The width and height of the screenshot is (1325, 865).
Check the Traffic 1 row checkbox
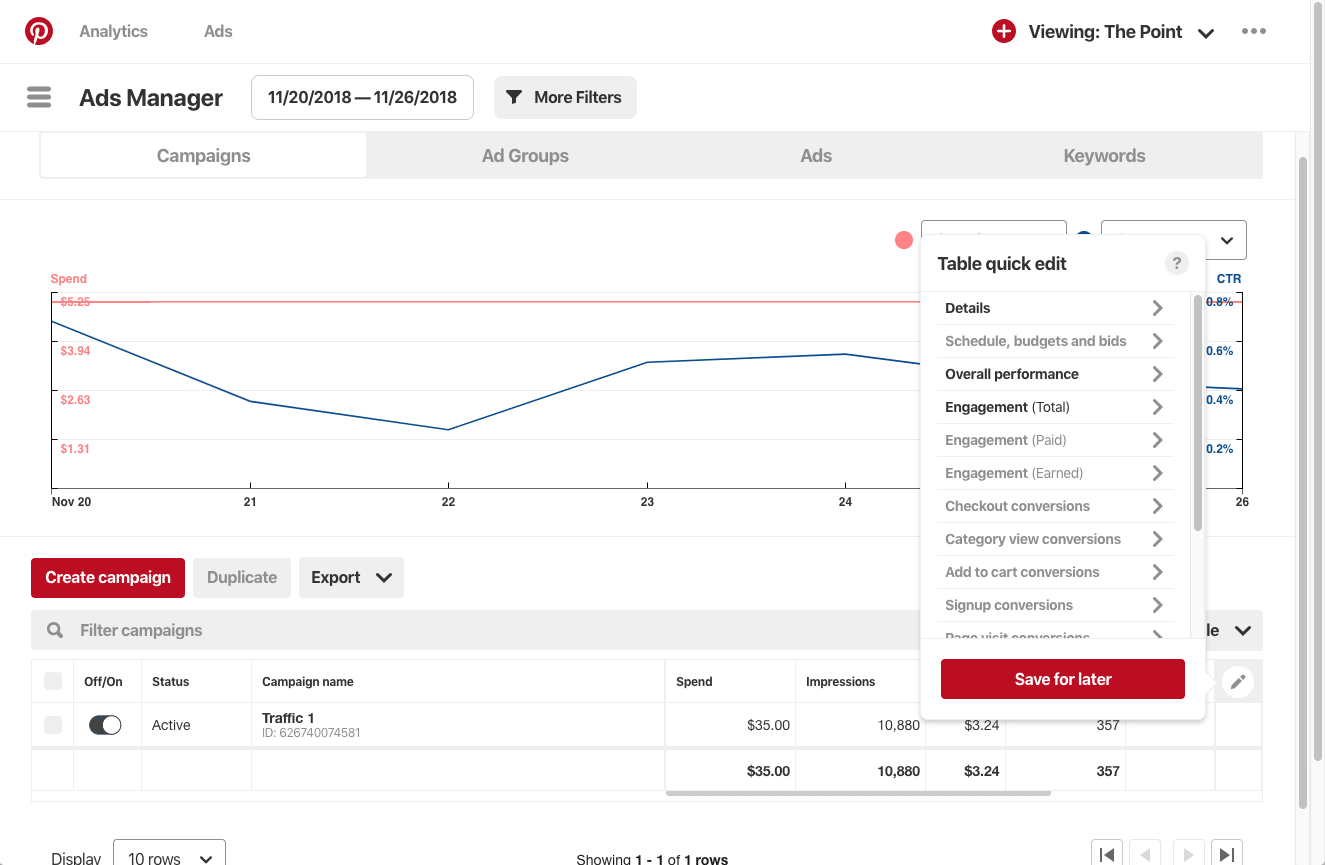(53, 725)
